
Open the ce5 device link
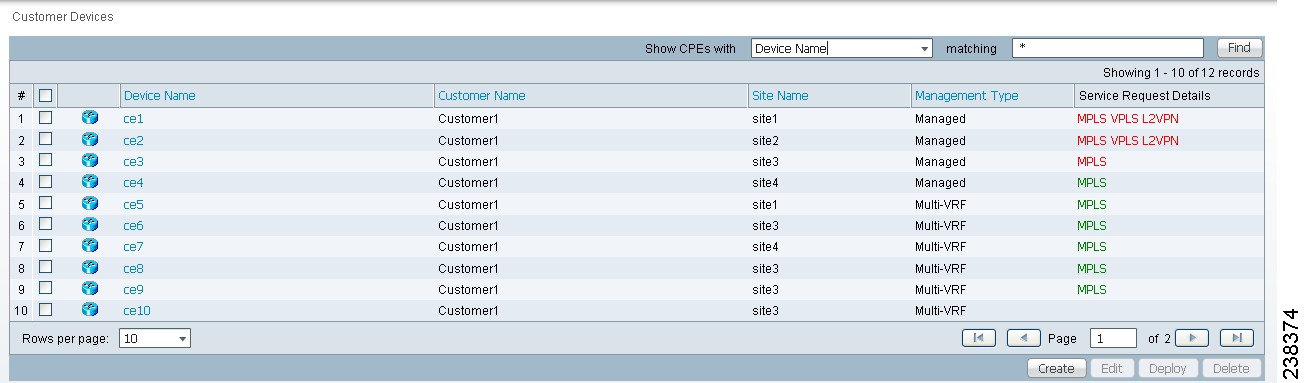point(134,204)
